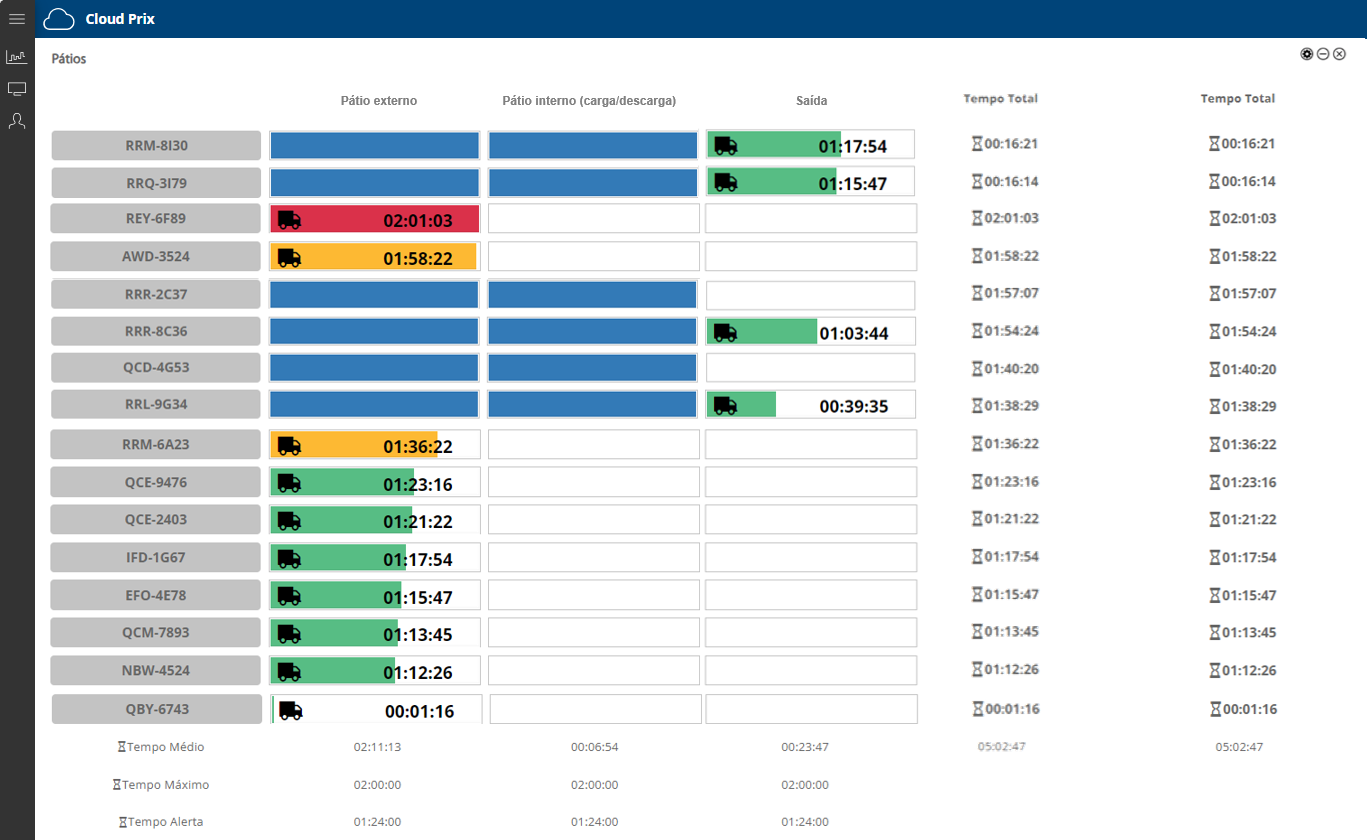This screenshot has height=840, width=1367.
Task: Select the RRM-8I30 plate button
Action: click(156, 146)
